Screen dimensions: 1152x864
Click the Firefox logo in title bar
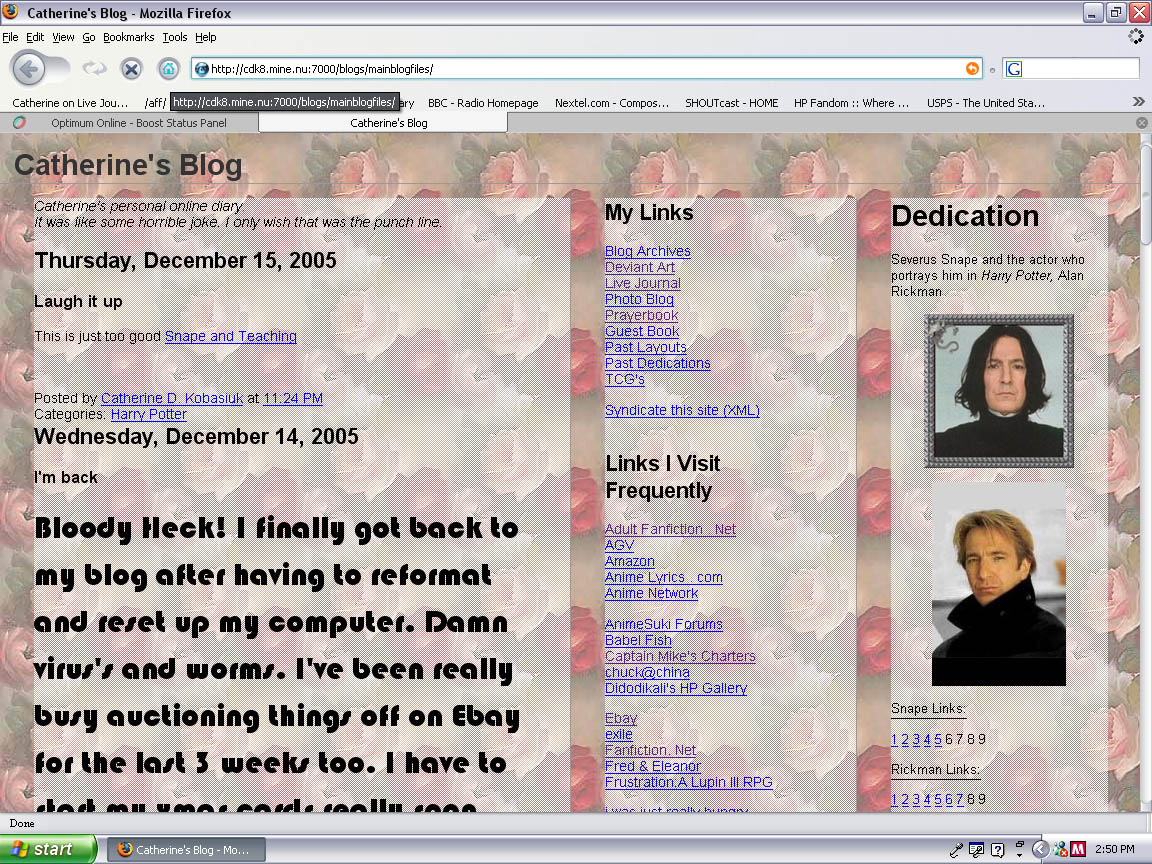coord(10,12)
